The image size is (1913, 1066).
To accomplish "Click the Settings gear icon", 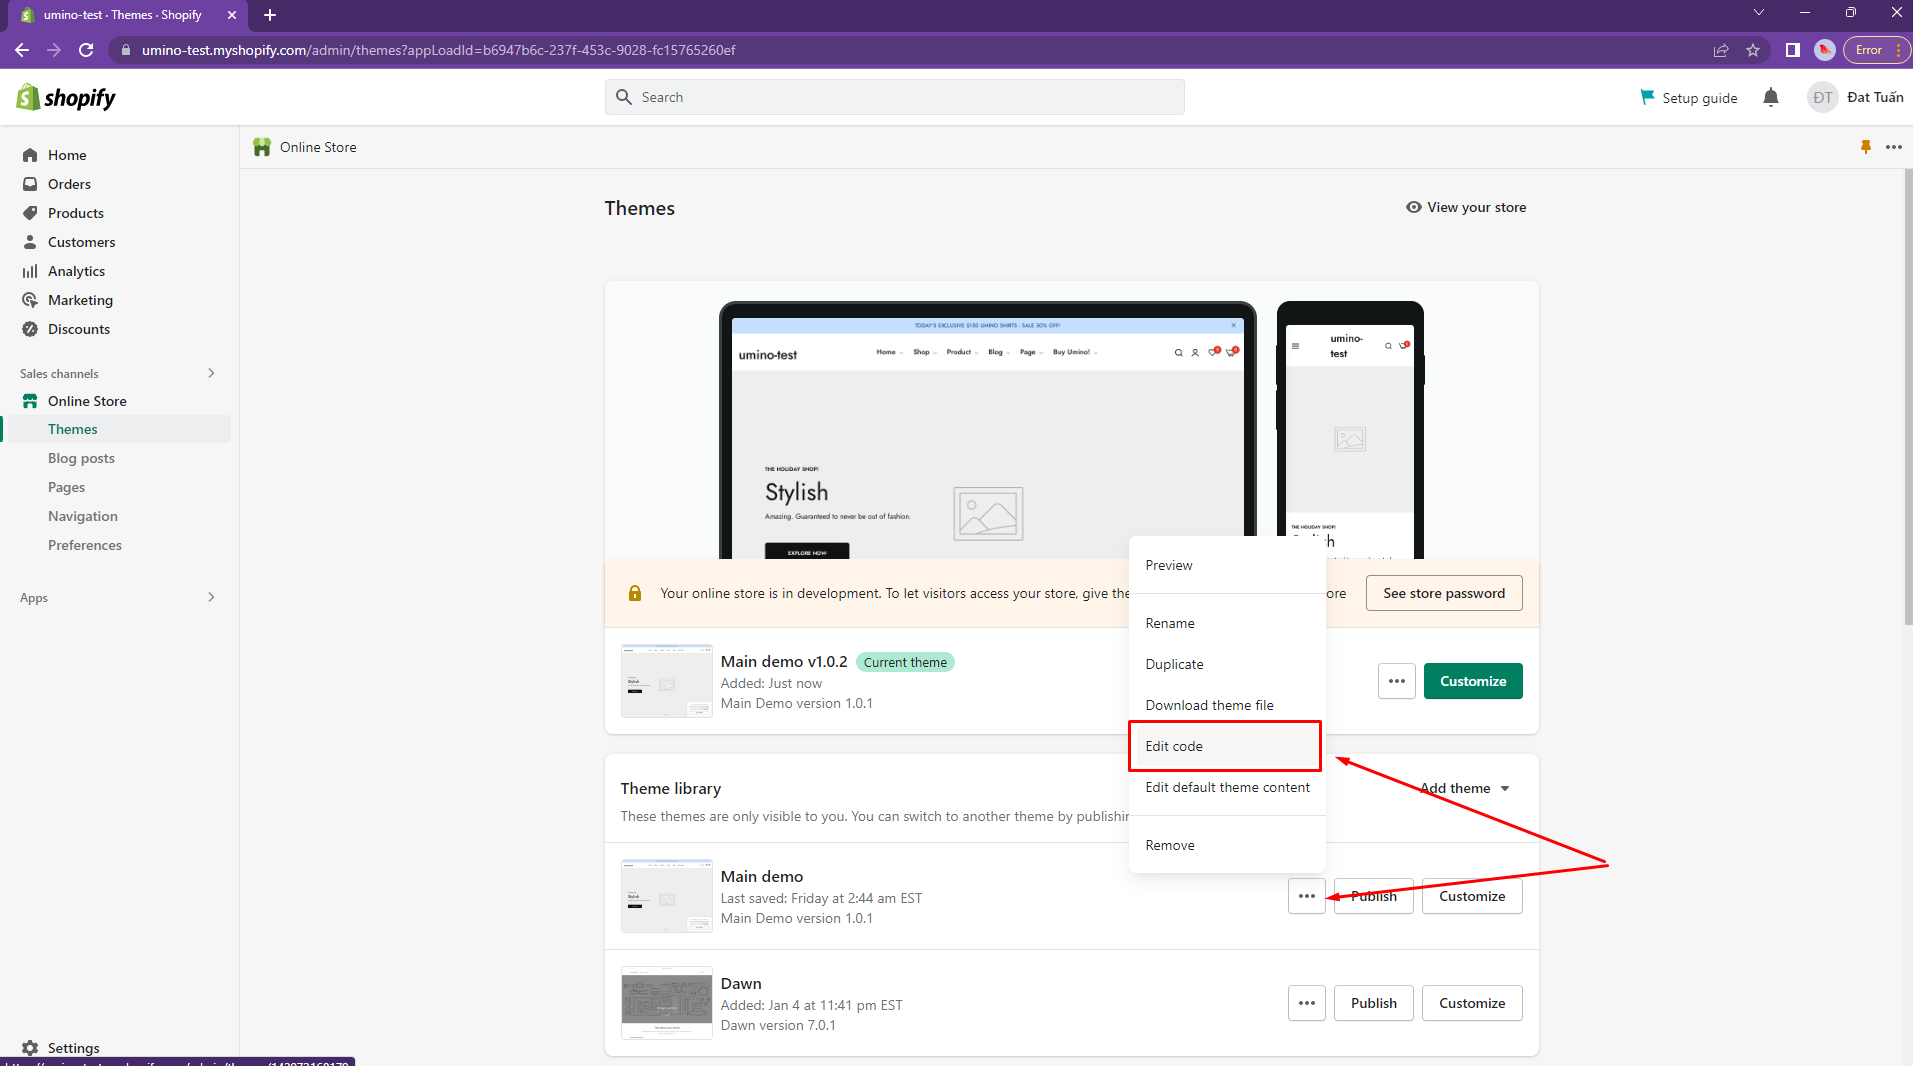I will coord(30,1048).
